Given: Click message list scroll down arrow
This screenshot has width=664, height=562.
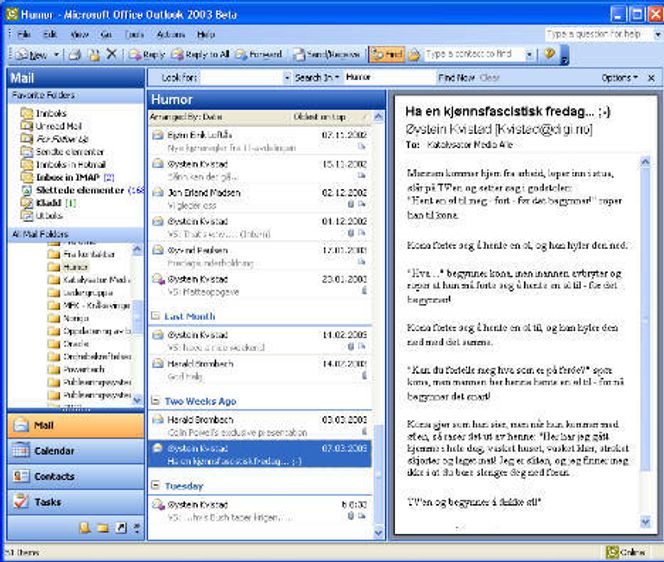Looking at the screenshot, I should pos(379,533).
